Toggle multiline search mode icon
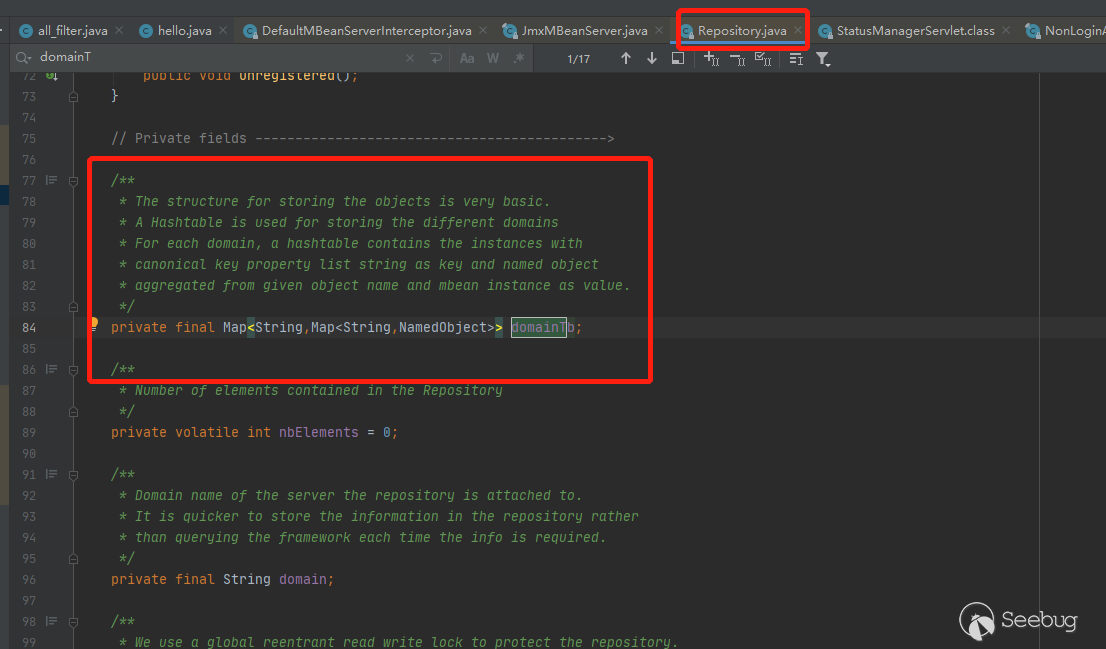1106x649 pixels. pos(796,59)
